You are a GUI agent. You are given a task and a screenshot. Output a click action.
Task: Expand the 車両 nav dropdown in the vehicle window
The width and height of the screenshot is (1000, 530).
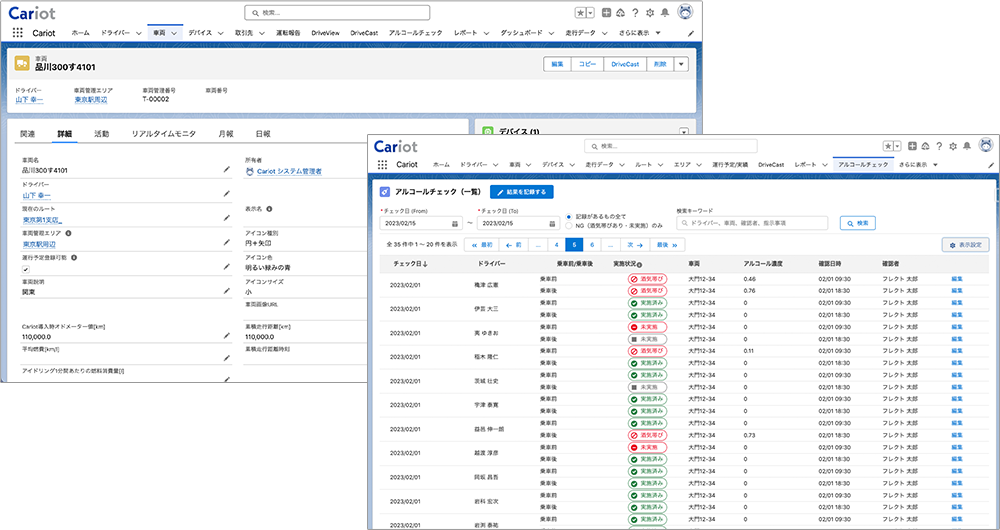tap(173, 33)
